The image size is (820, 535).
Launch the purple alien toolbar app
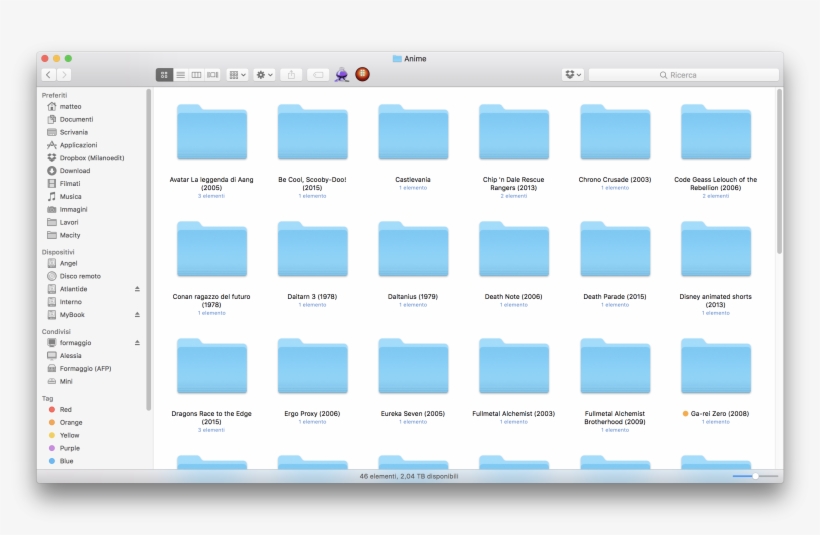[341, 75]
